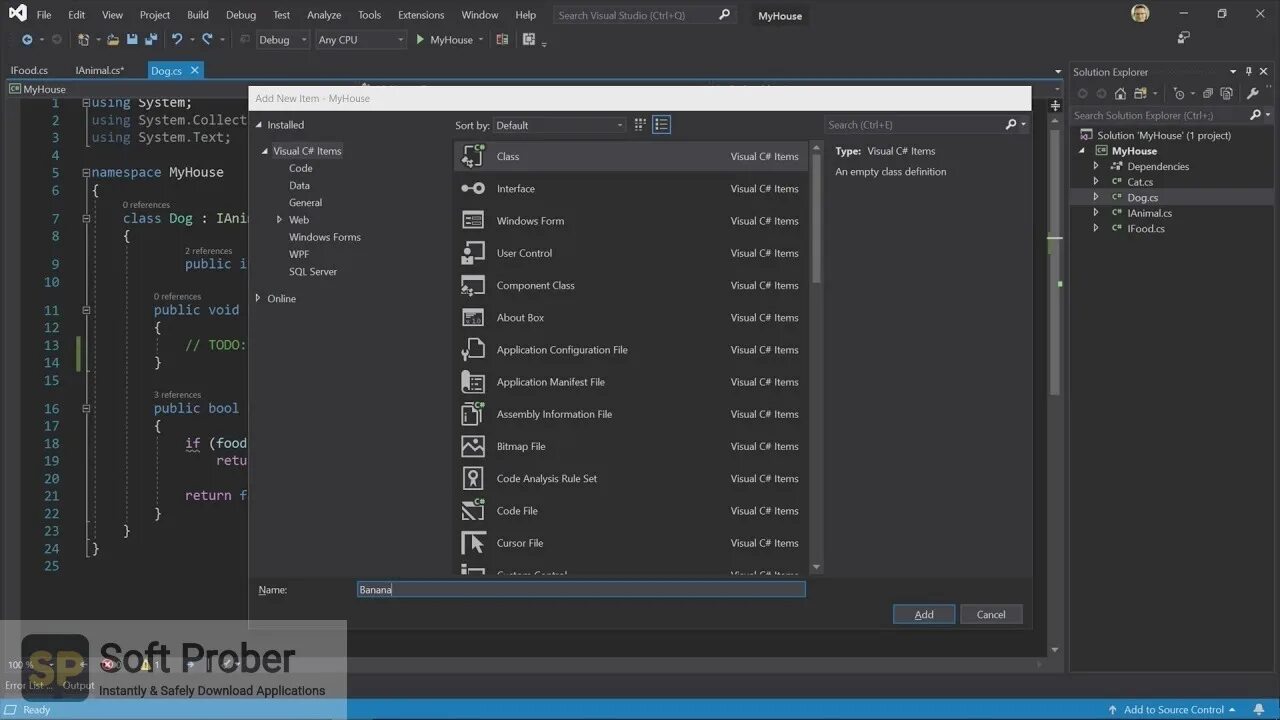Open the Build menu

click(x=198, y=15)
